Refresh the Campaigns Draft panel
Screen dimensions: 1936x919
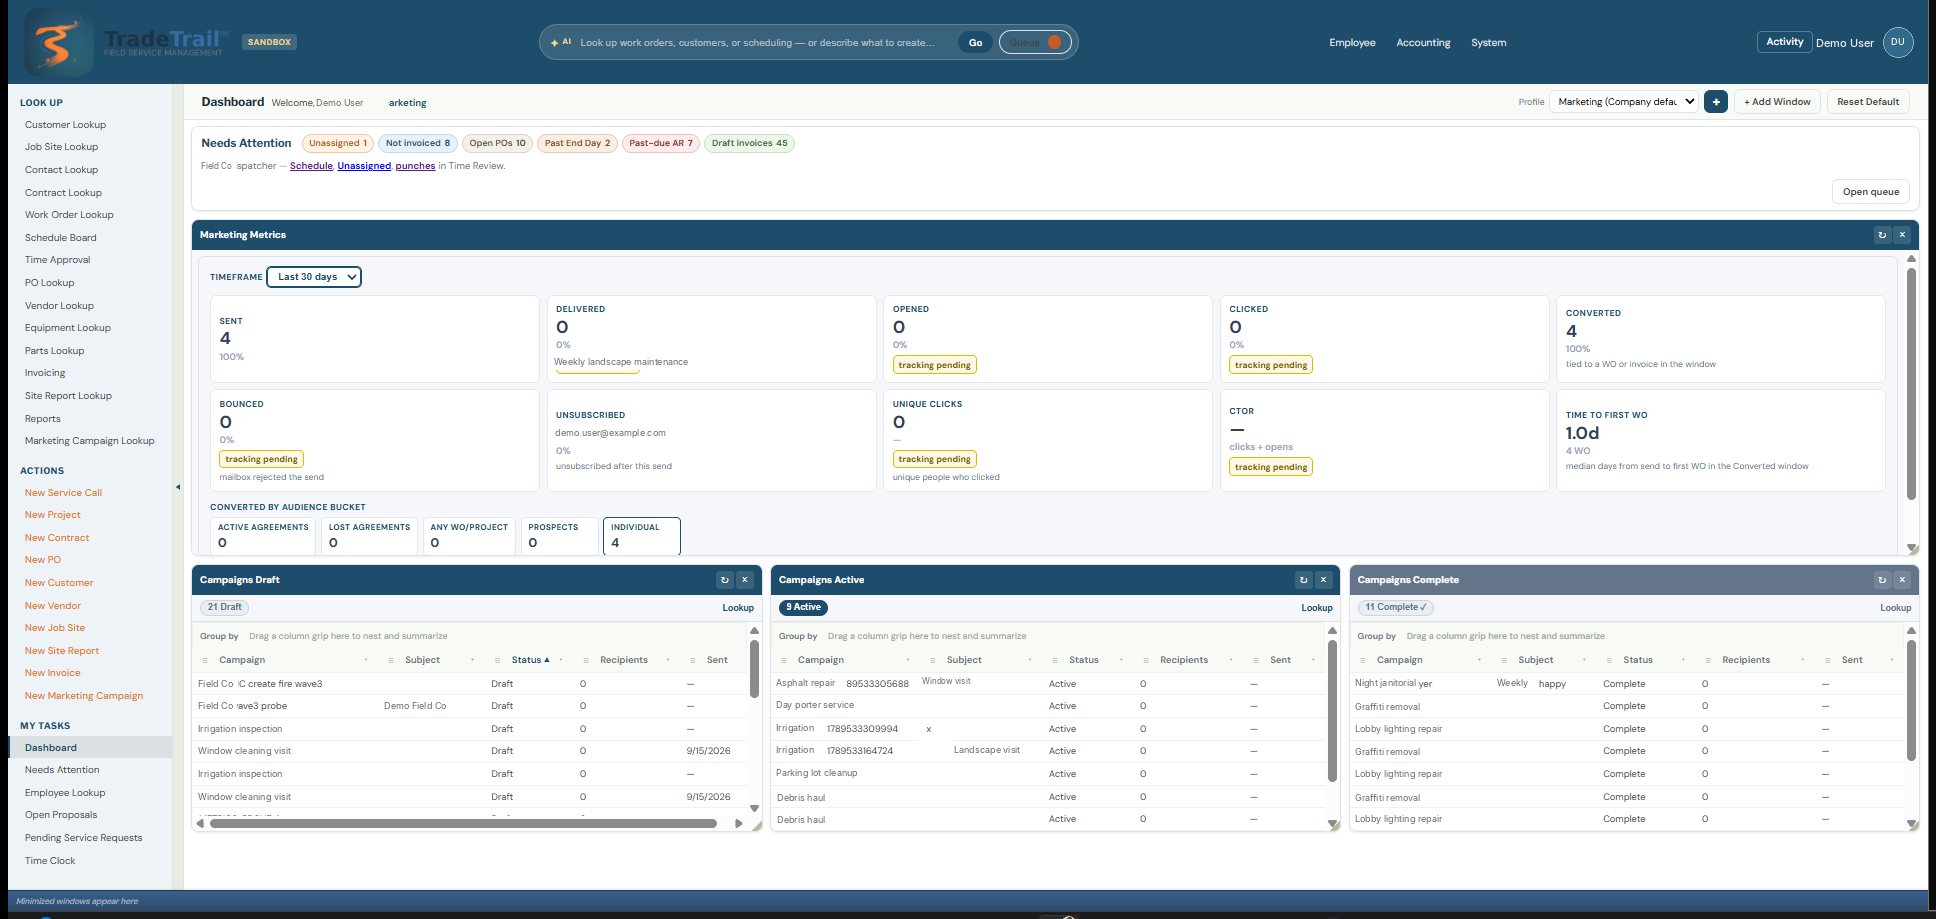(x=725, y=580)
